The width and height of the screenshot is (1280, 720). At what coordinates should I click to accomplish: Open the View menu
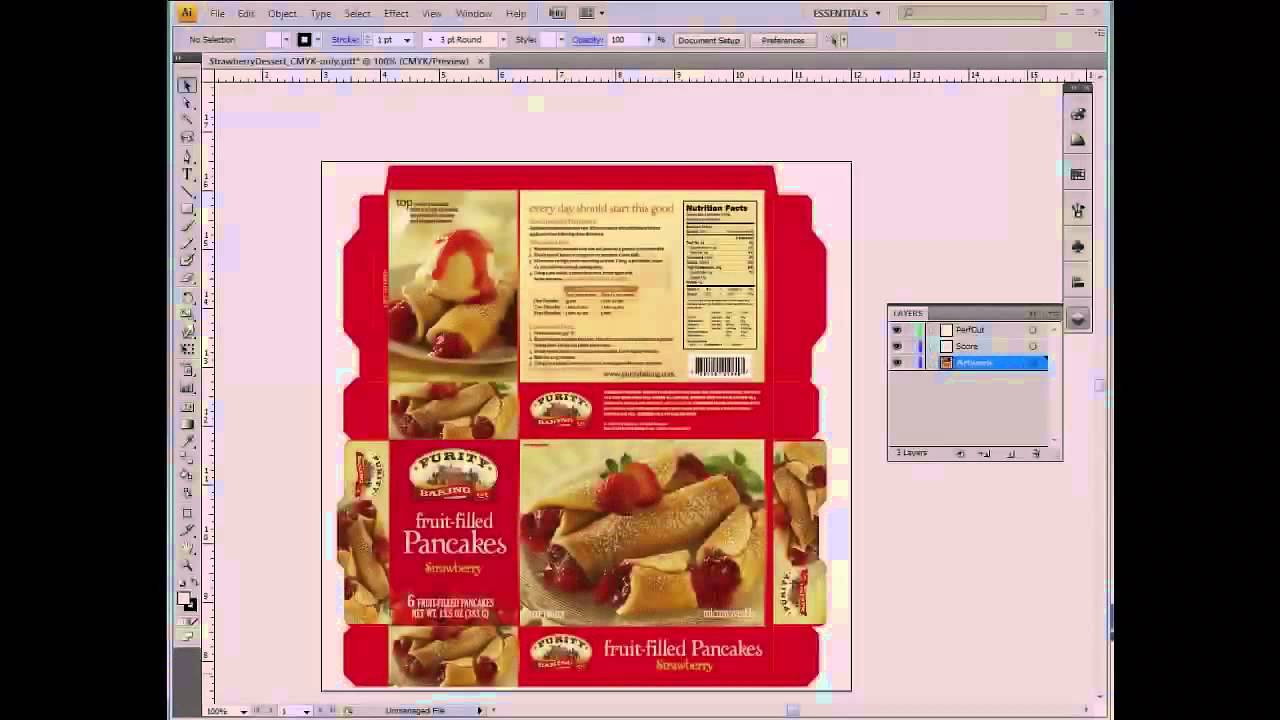click(432, 14)
